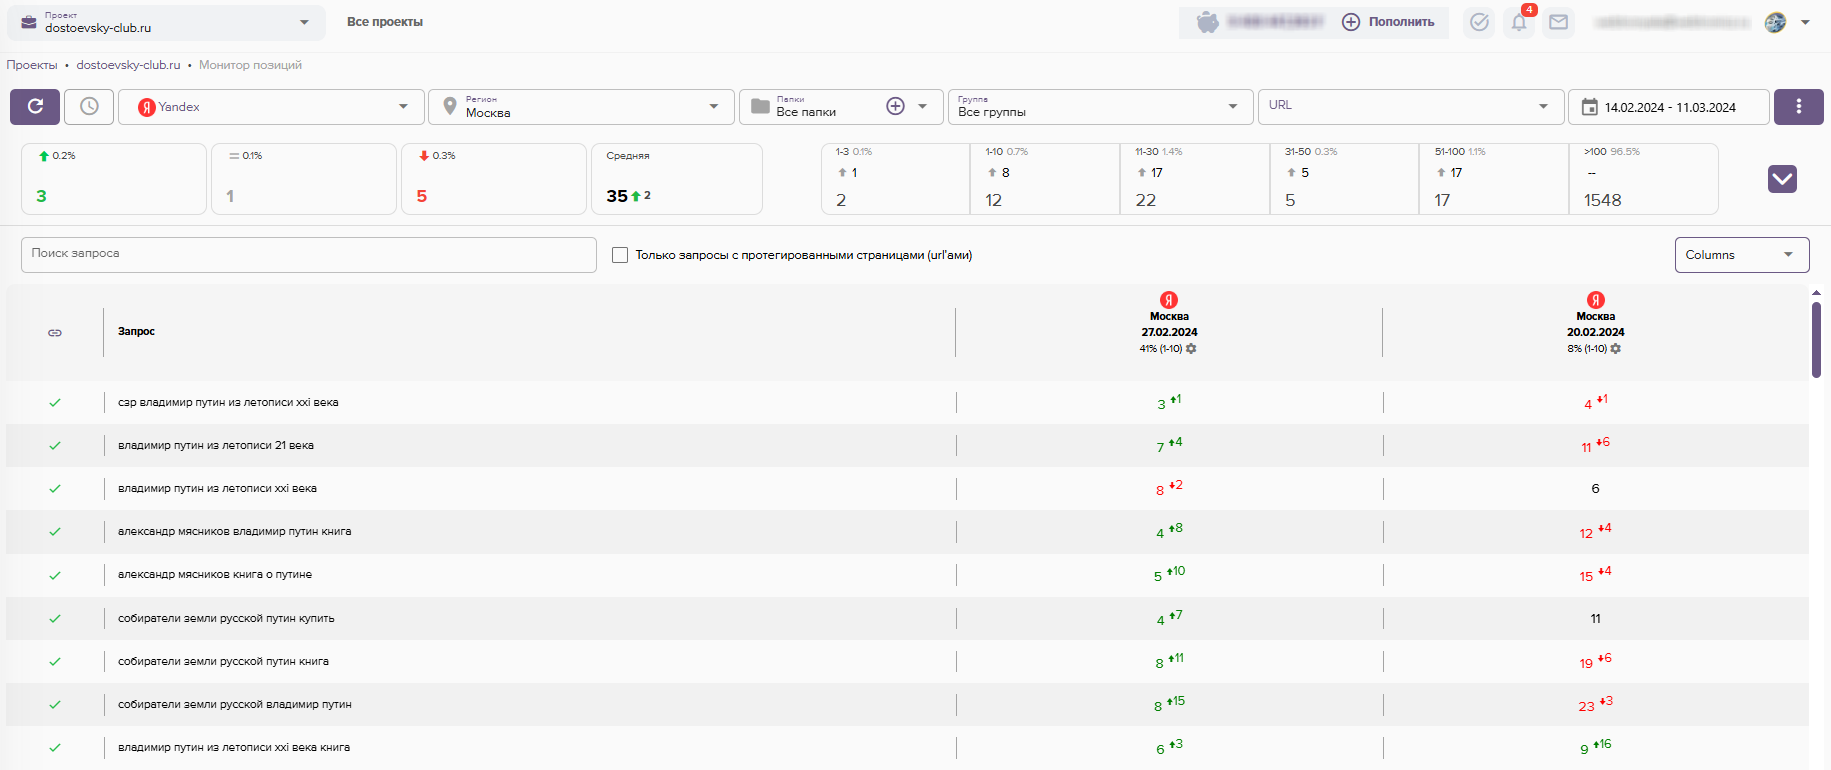Screen dimensions: 1831x770
Task: Open the three-dot more options menu
Action: click(x=1798, y=107)
